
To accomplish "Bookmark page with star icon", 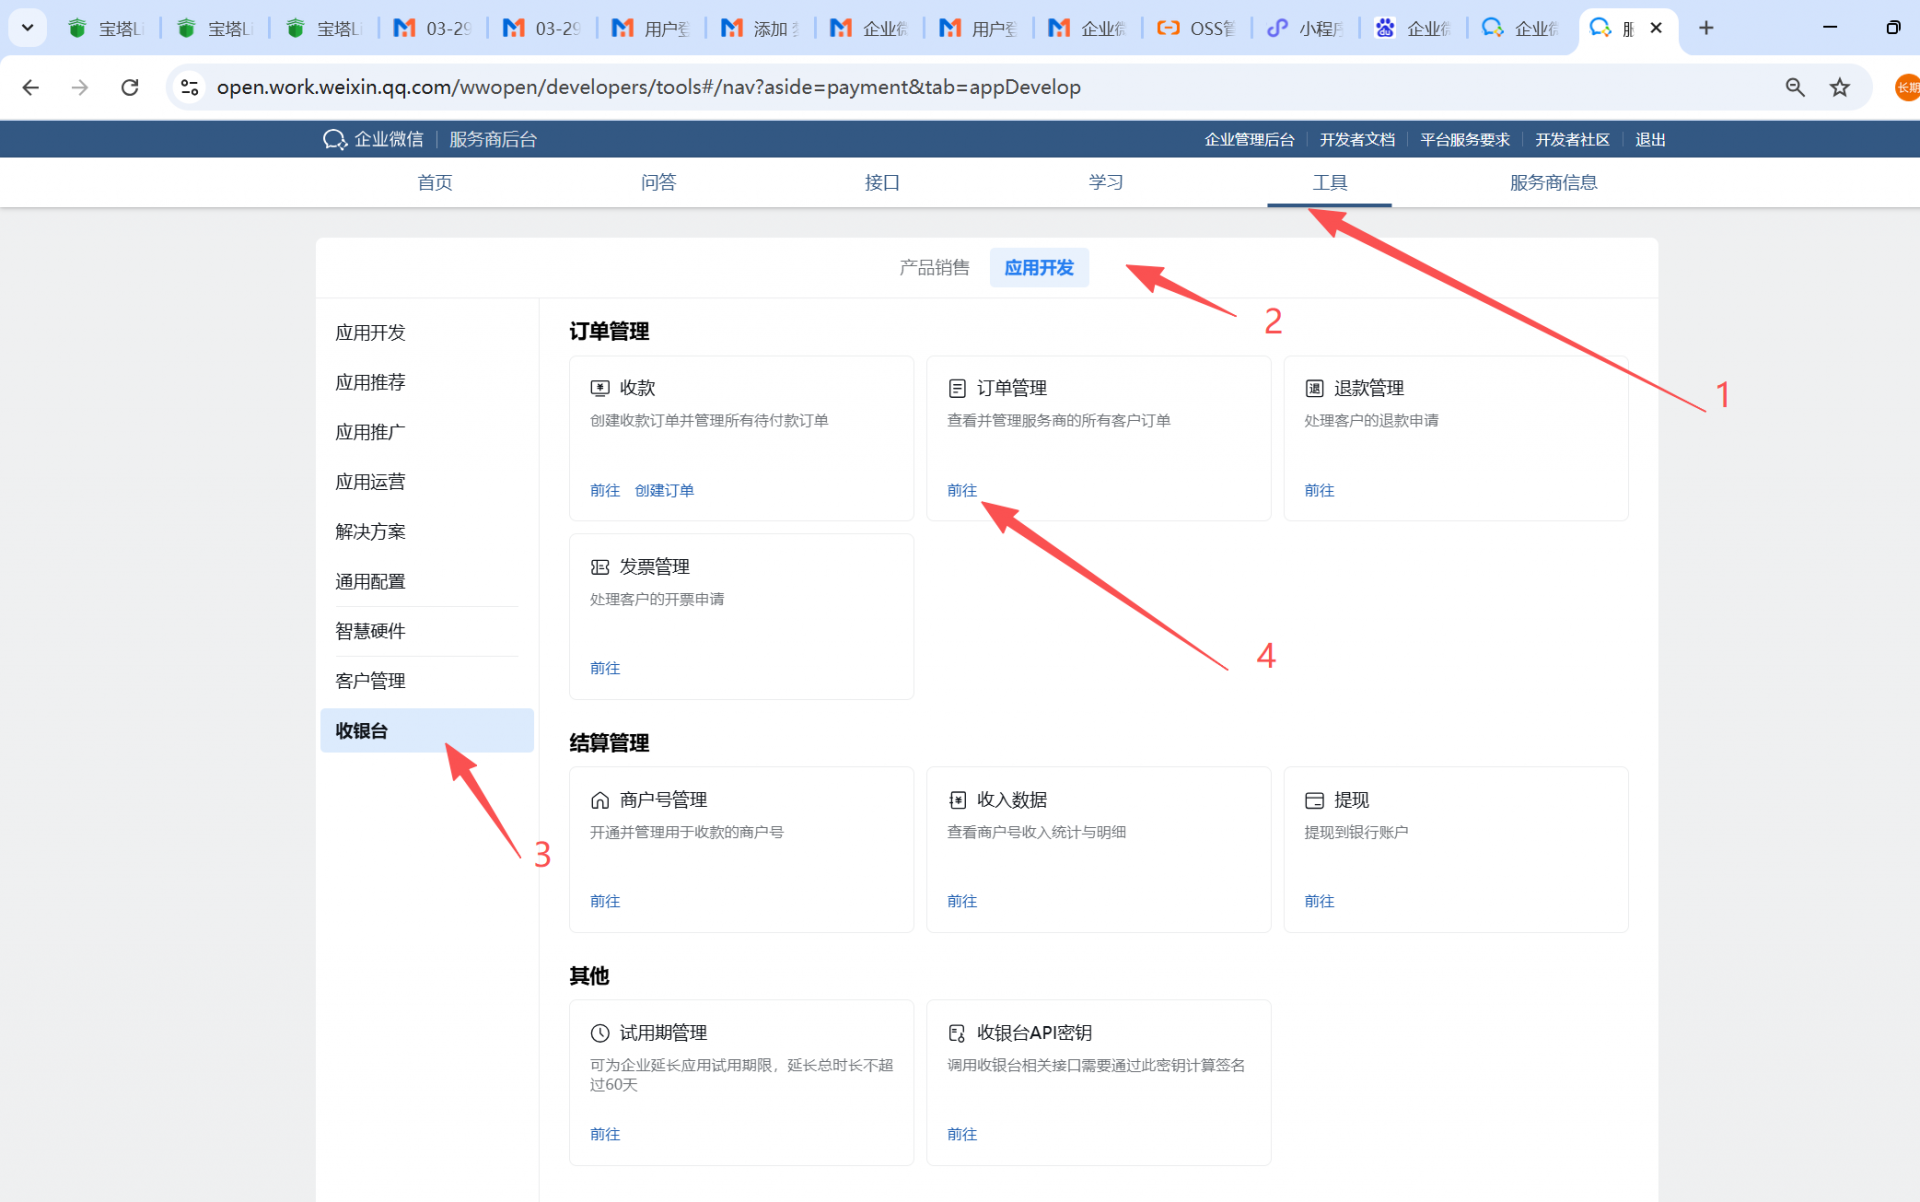I will tap(1839, 87).
